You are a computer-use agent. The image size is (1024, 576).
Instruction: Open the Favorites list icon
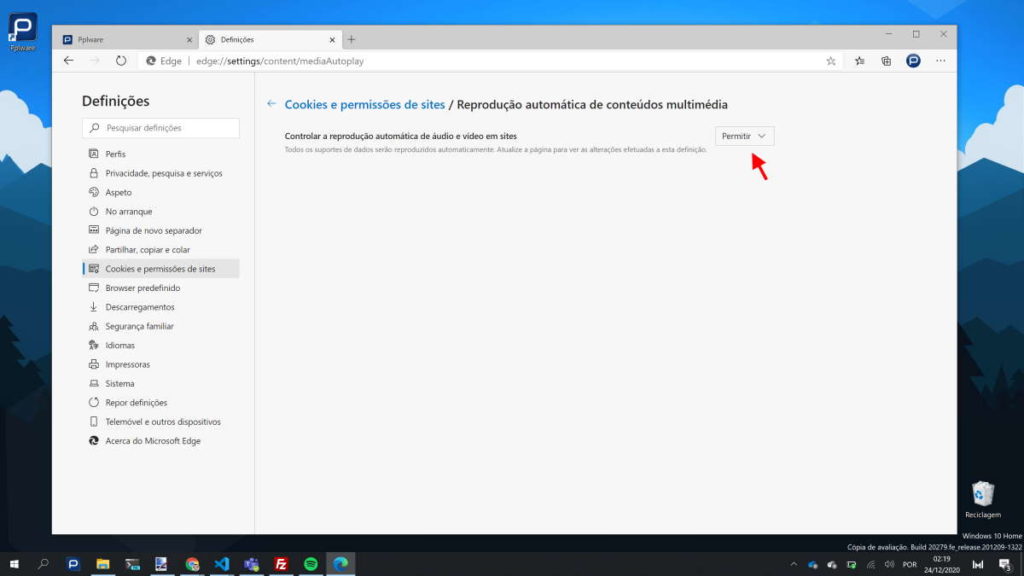pyautogui.click(x=859, y=60)
